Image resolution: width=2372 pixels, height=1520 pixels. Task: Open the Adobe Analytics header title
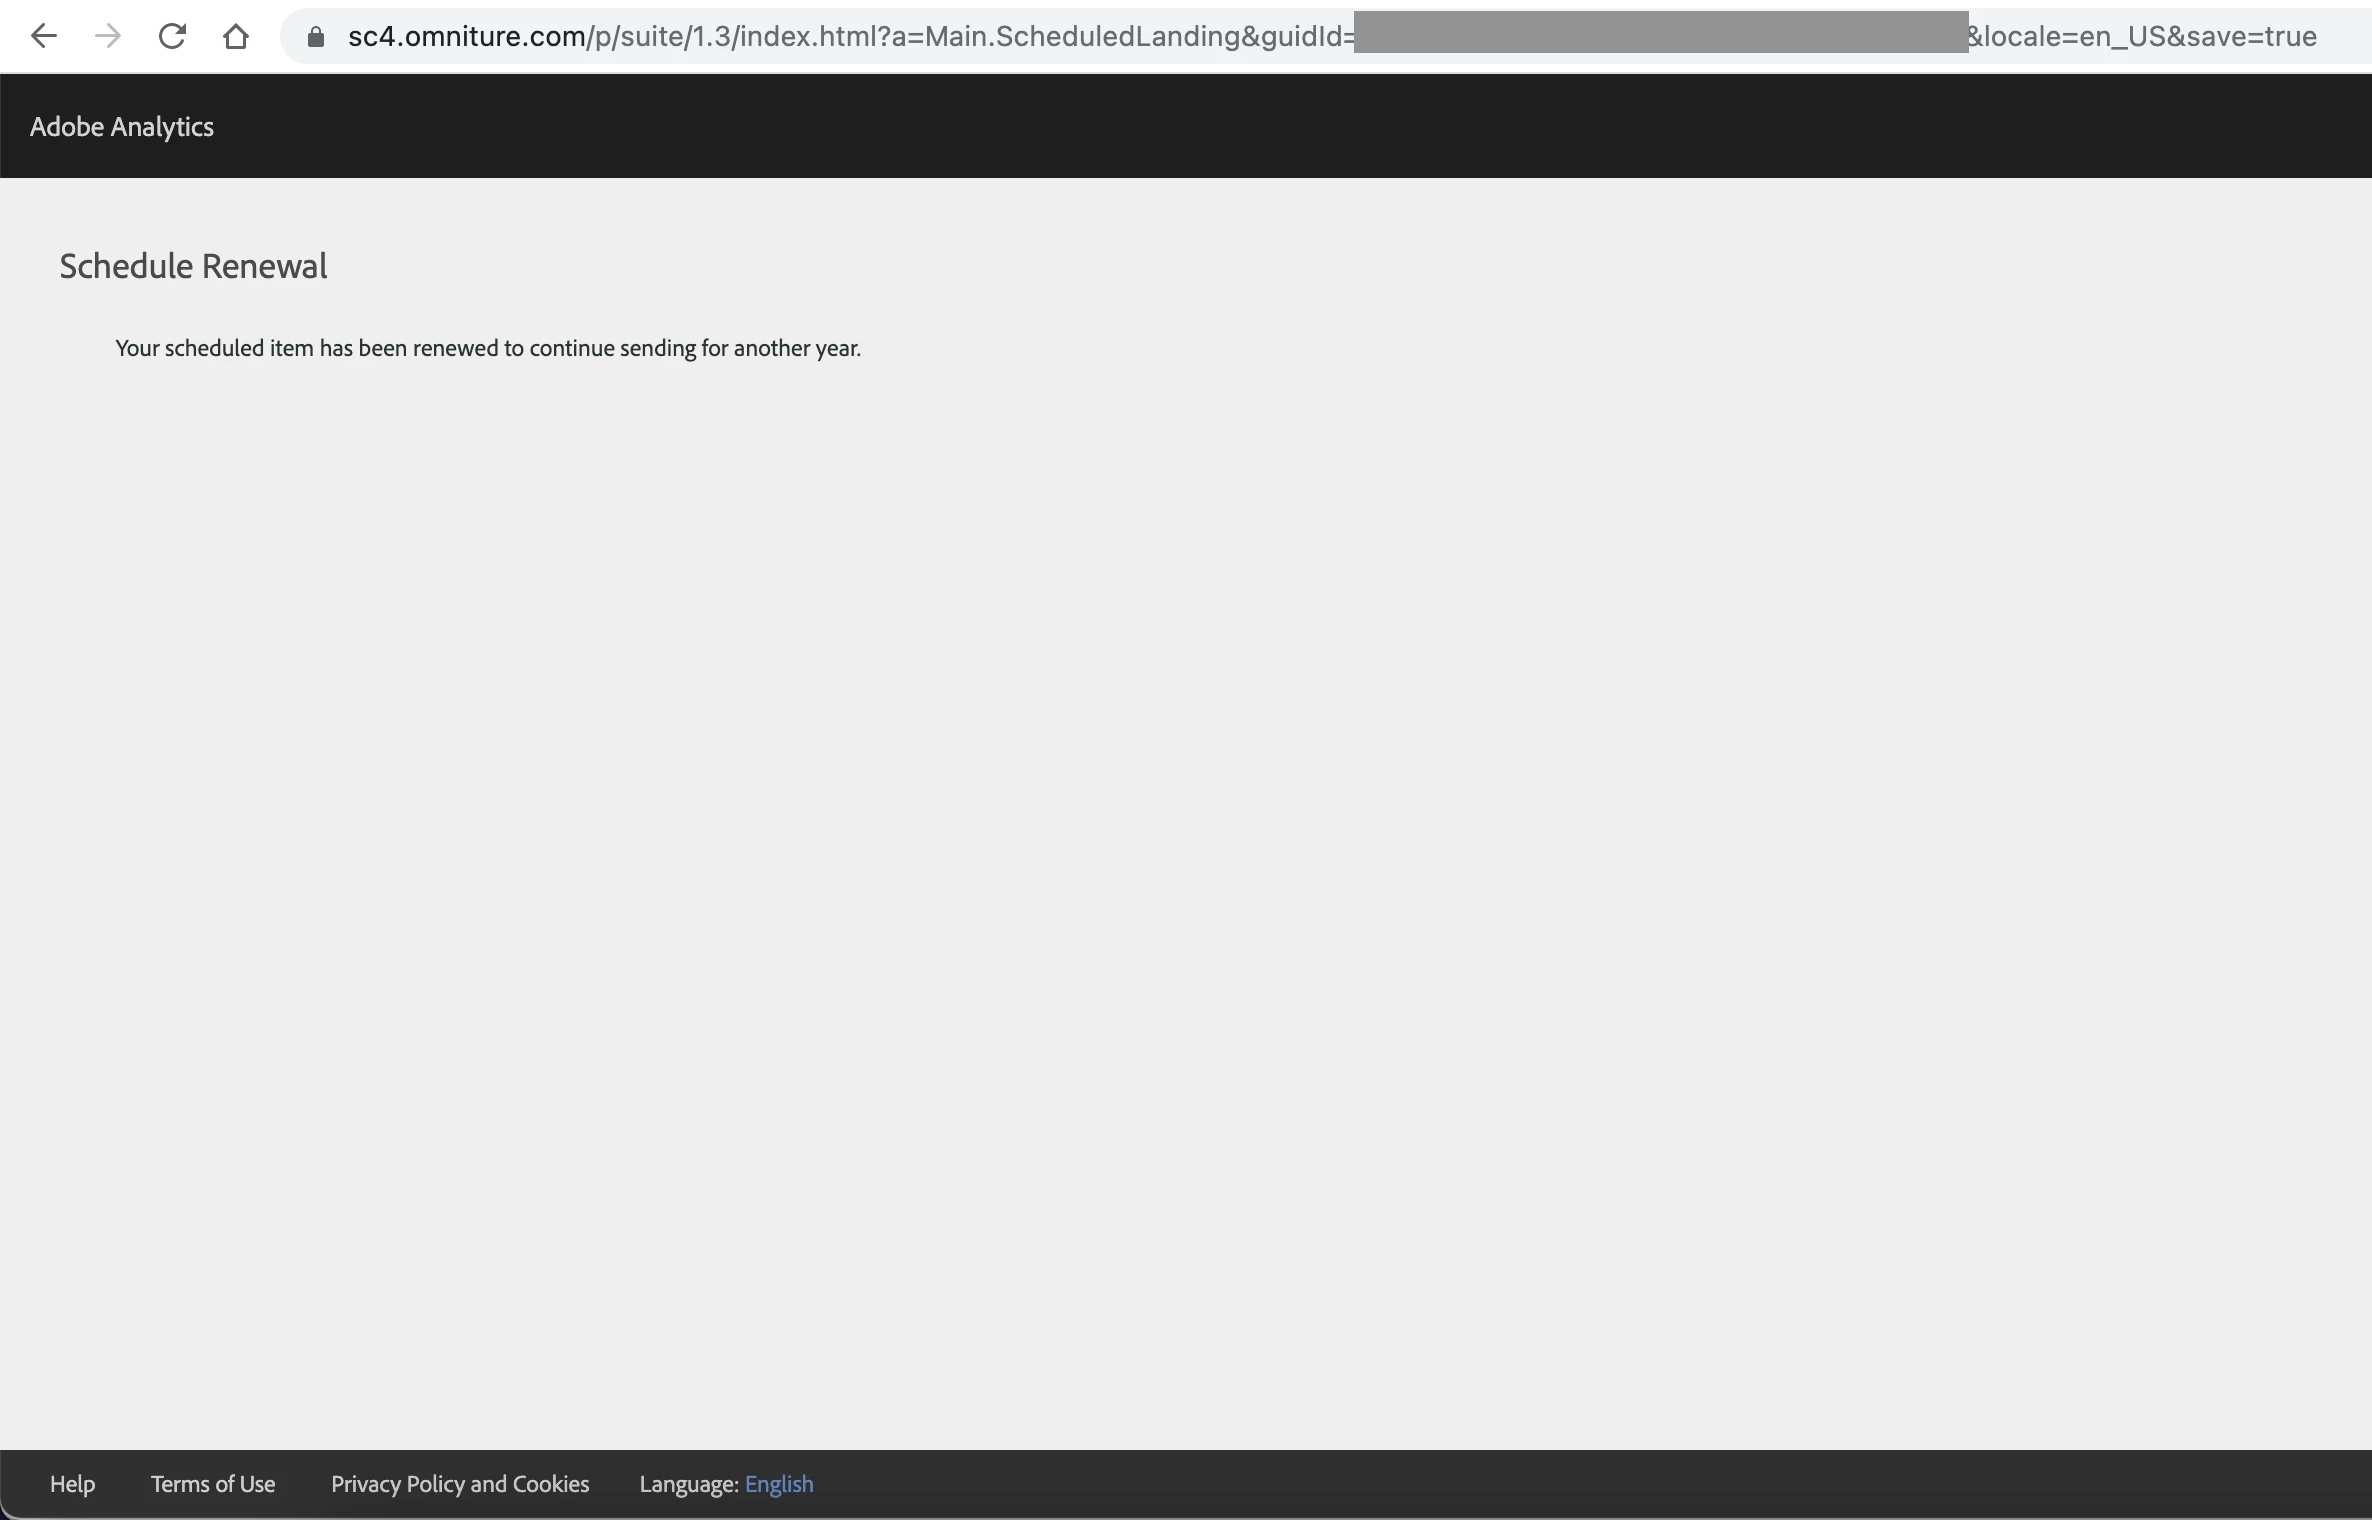point(122,127)
